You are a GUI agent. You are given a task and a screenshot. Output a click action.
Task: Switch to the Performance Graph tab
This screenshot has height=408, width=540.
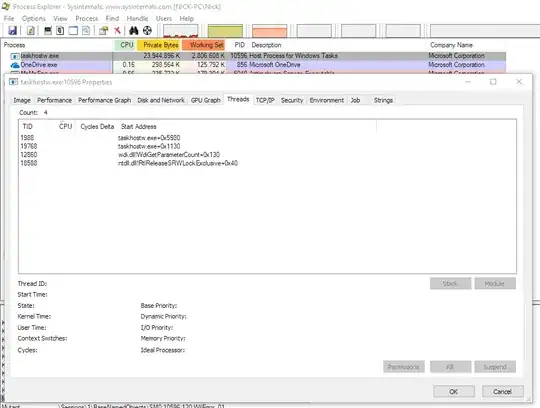[104, 100]
